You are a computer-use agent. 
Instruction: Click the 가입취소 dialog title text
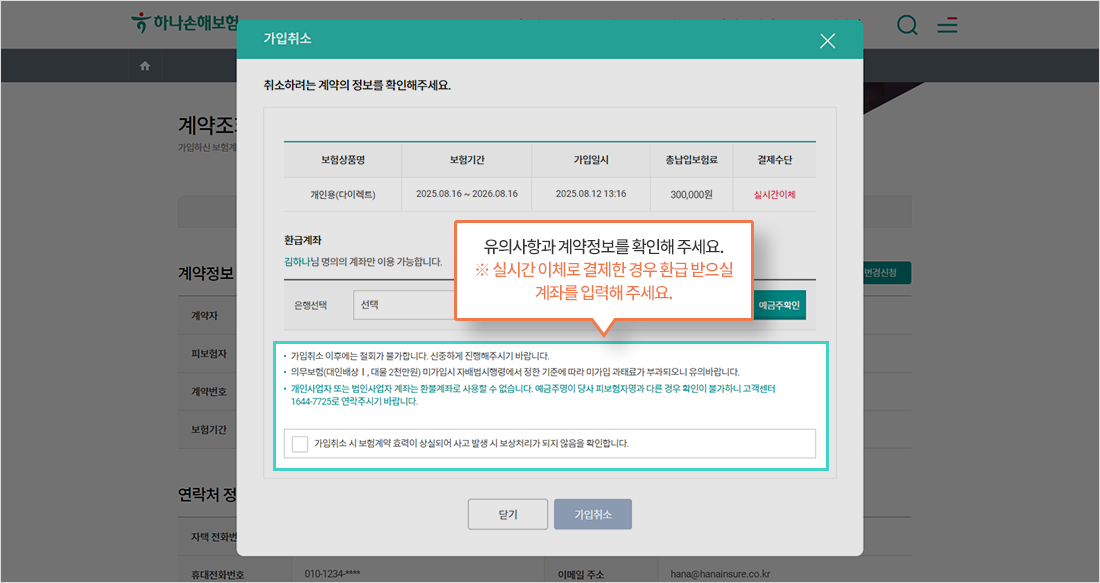point(287,39)
